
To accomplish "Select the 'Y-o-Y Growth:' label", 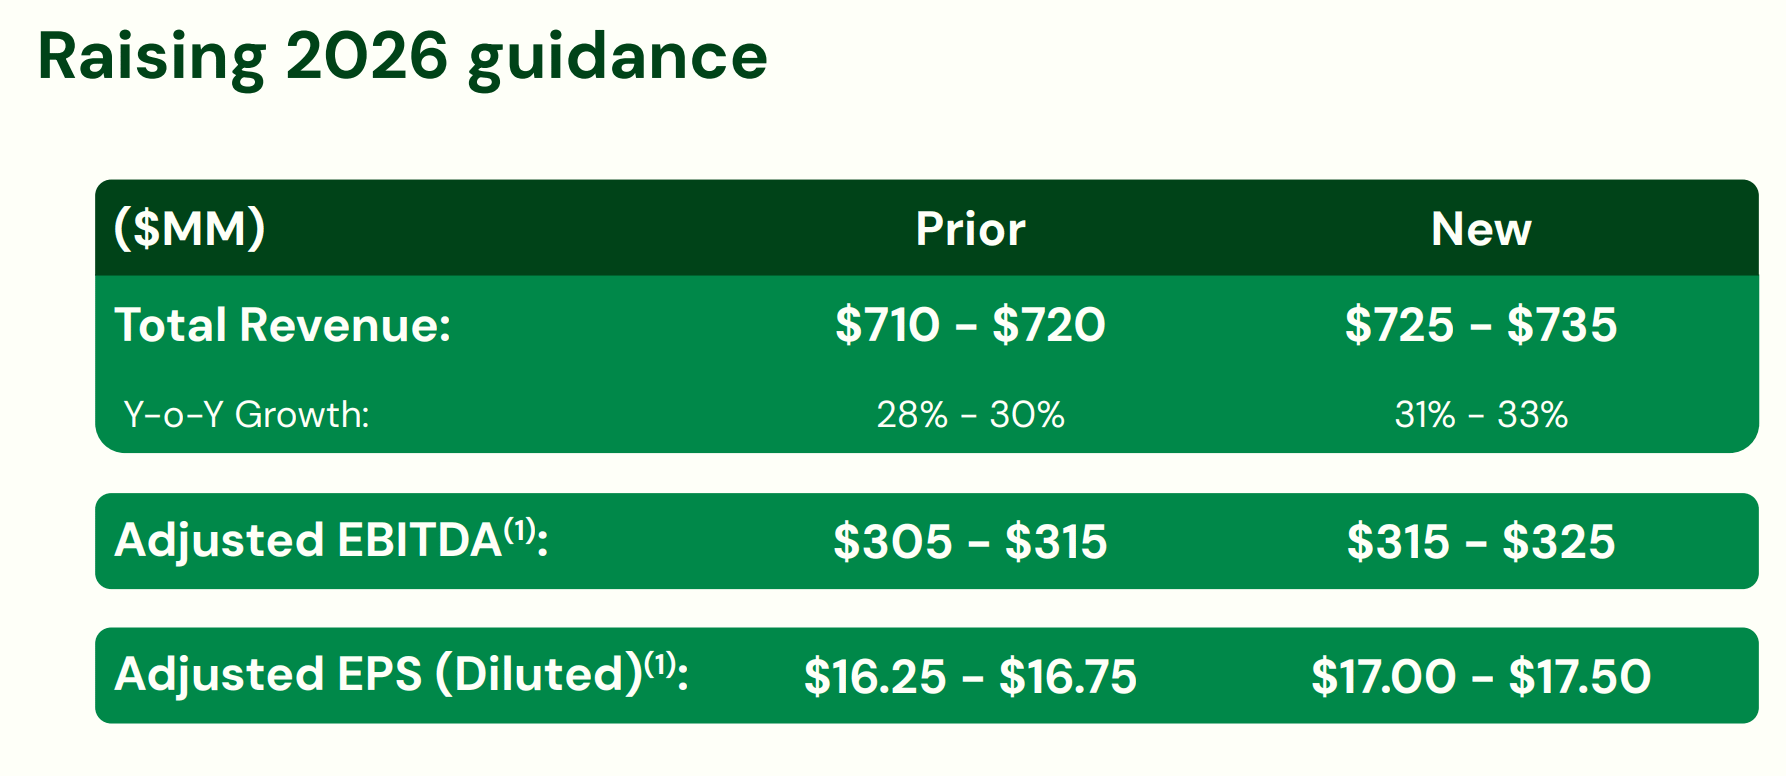I will click(246, 414).
